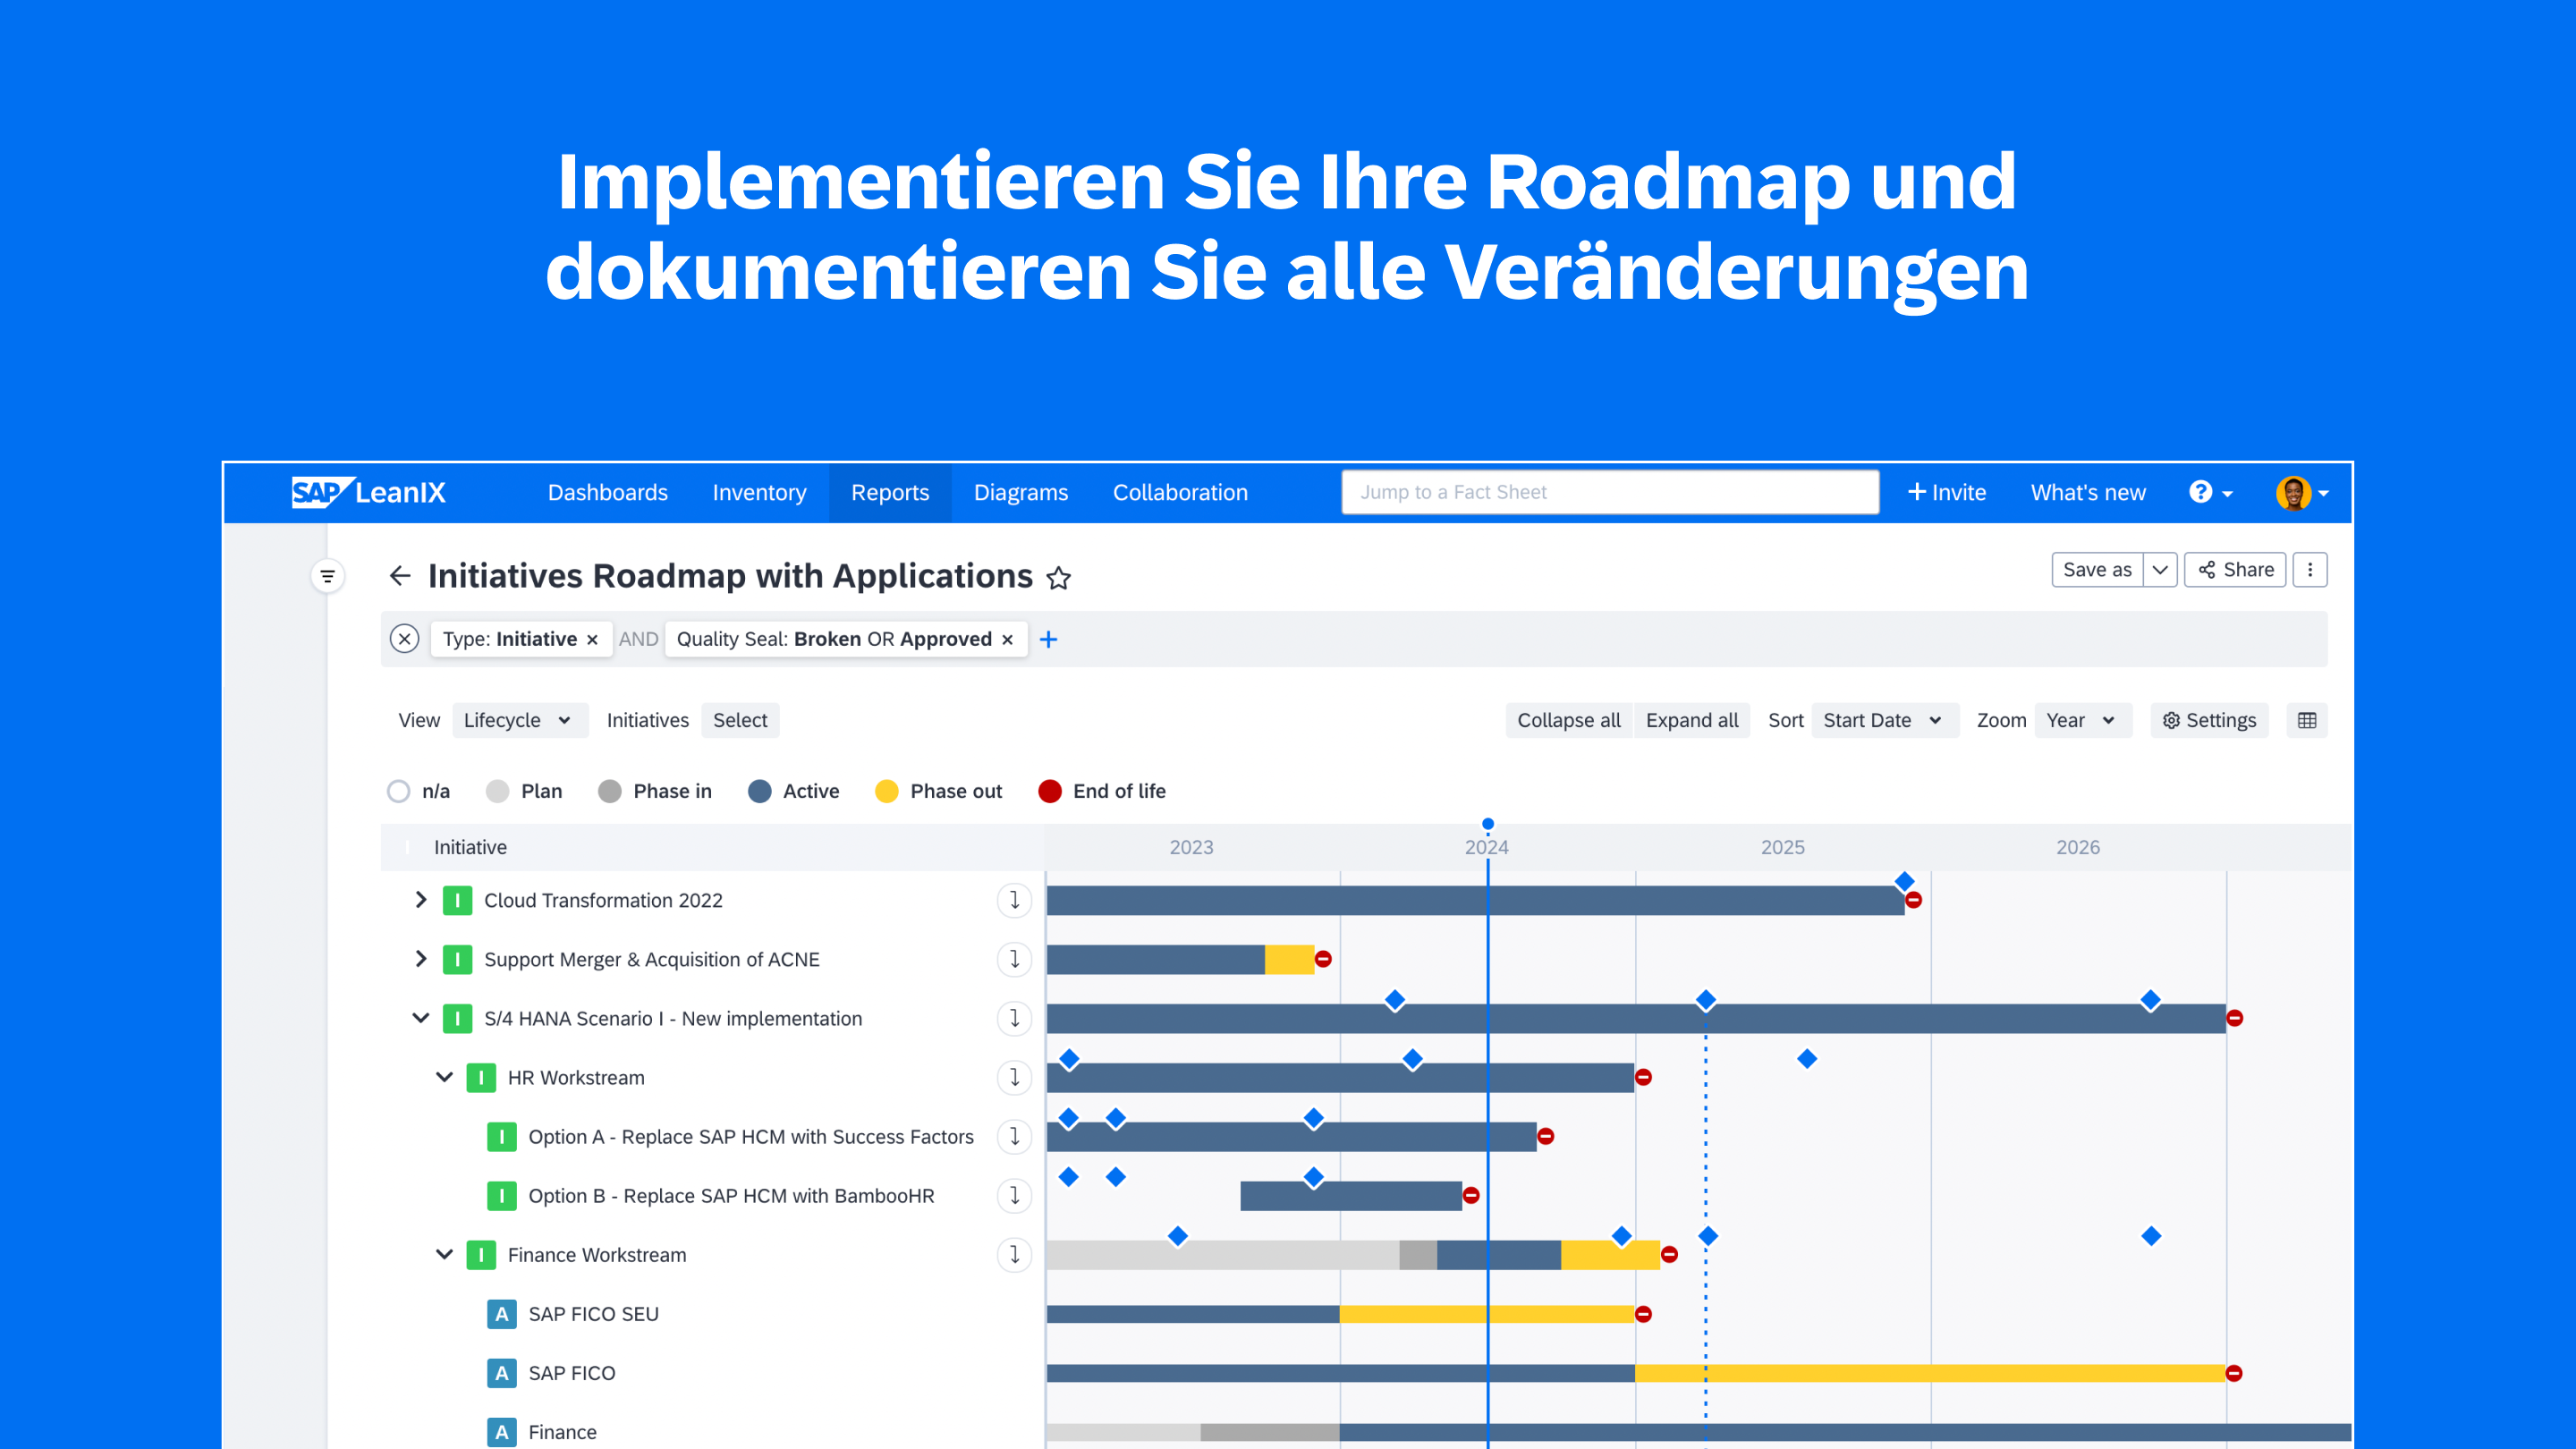
Task: Click the help question mark icon
Action: (x=2200, y=492)
